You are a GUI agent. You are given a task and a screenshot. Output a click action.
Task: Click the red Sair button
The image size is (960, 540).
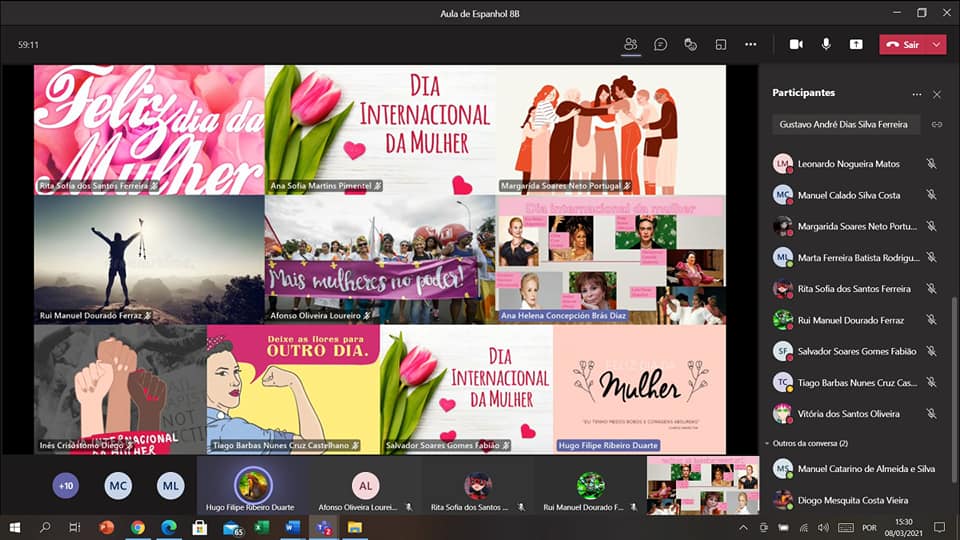pos(904,44)
